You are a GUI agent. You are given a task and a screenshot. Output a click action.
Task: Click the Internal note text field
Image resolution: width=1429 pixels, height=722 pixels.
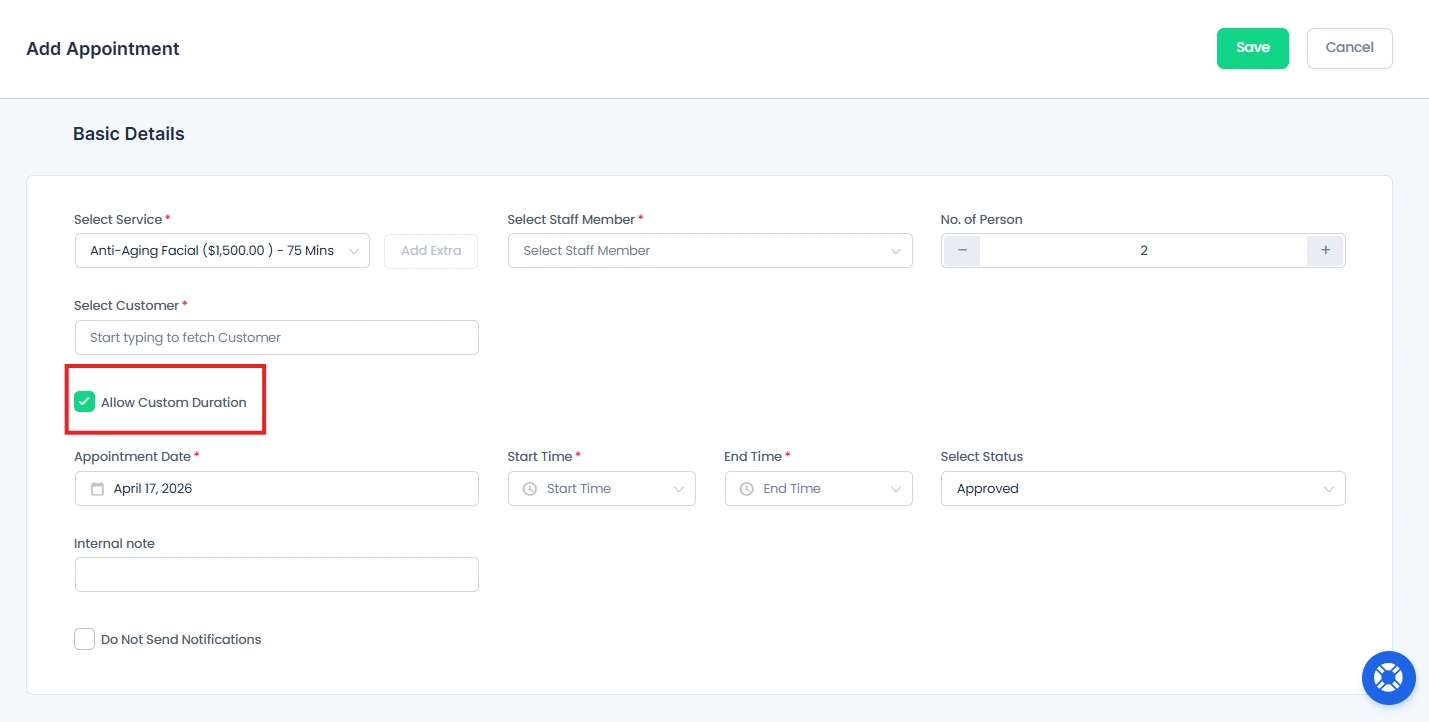(277, 575)
